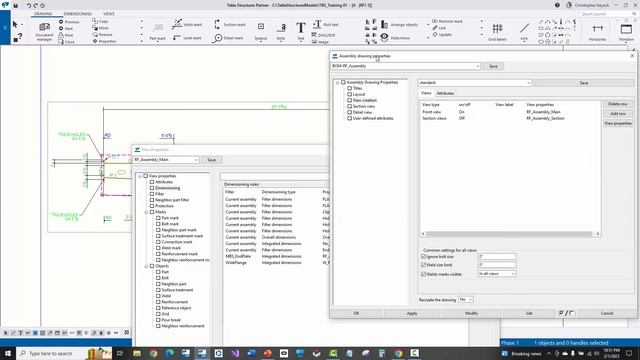Collapse the Assembly Drawing Properties root node

pyautogui.click(x=338, y=82)
